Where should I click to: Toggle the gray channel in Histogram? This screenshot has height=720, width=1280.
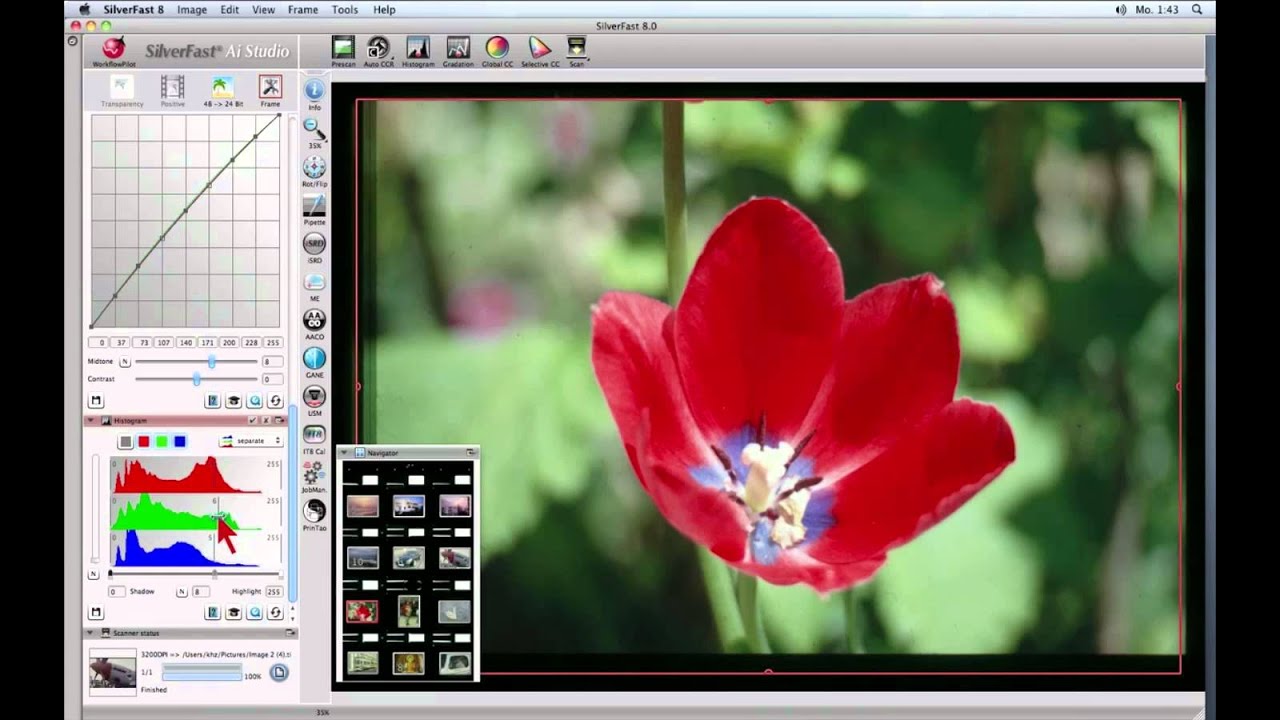pyautogui.click(x=125, y=441)
